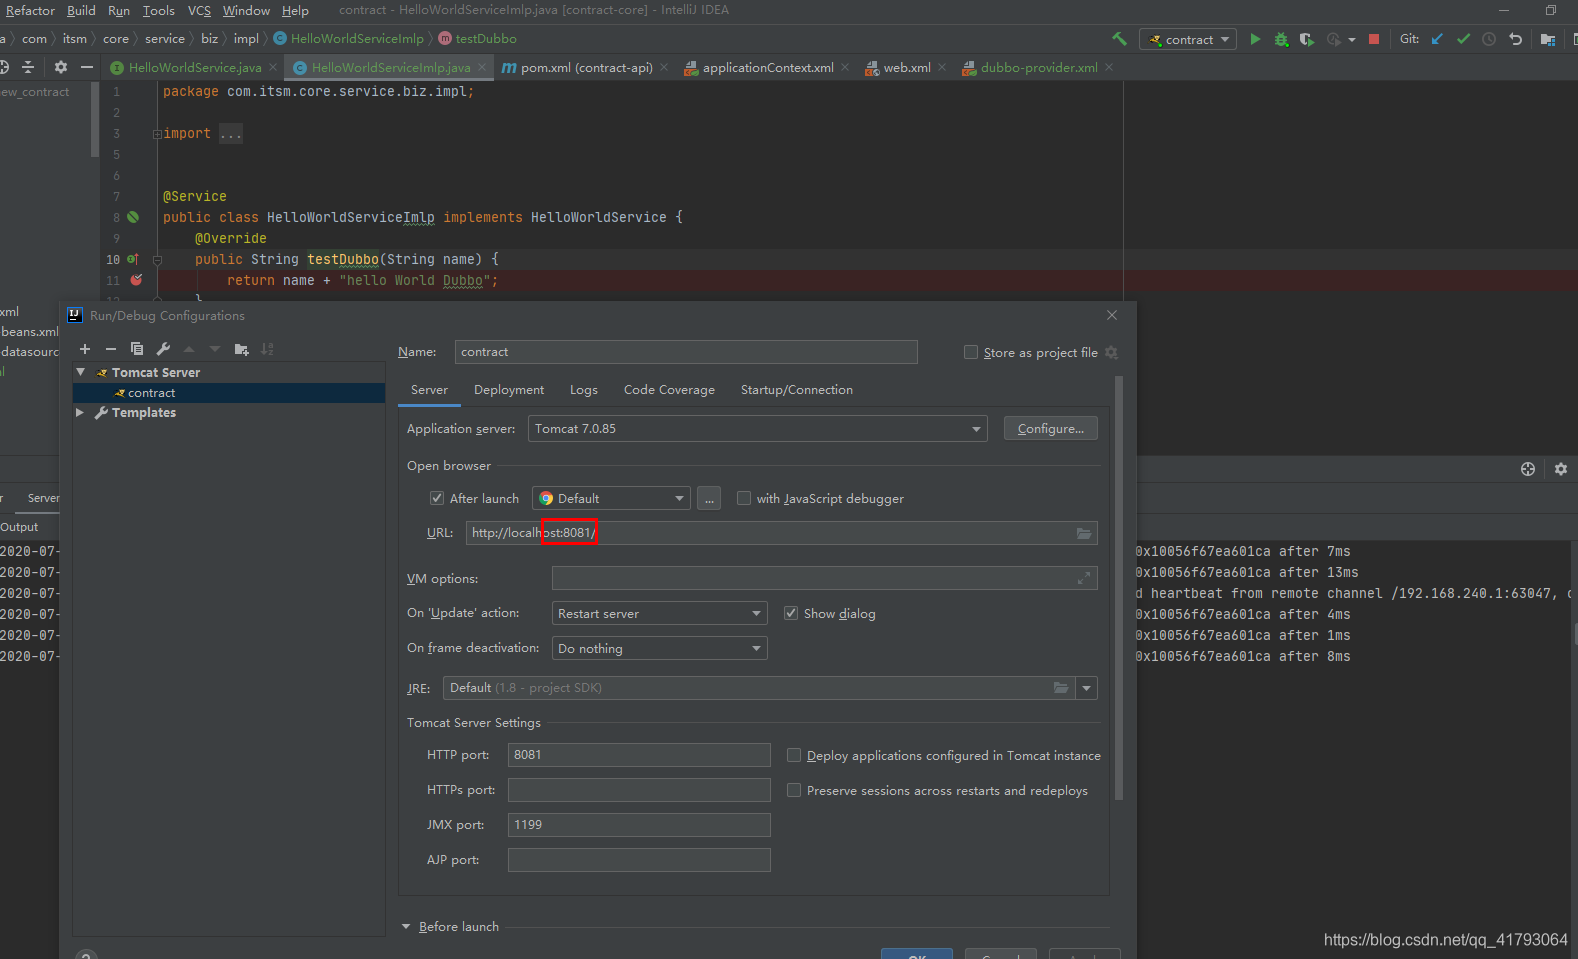Click dialog vertical scrollbar
1578x959 pixels.
pyautogui.click(x=1119, y=588)
